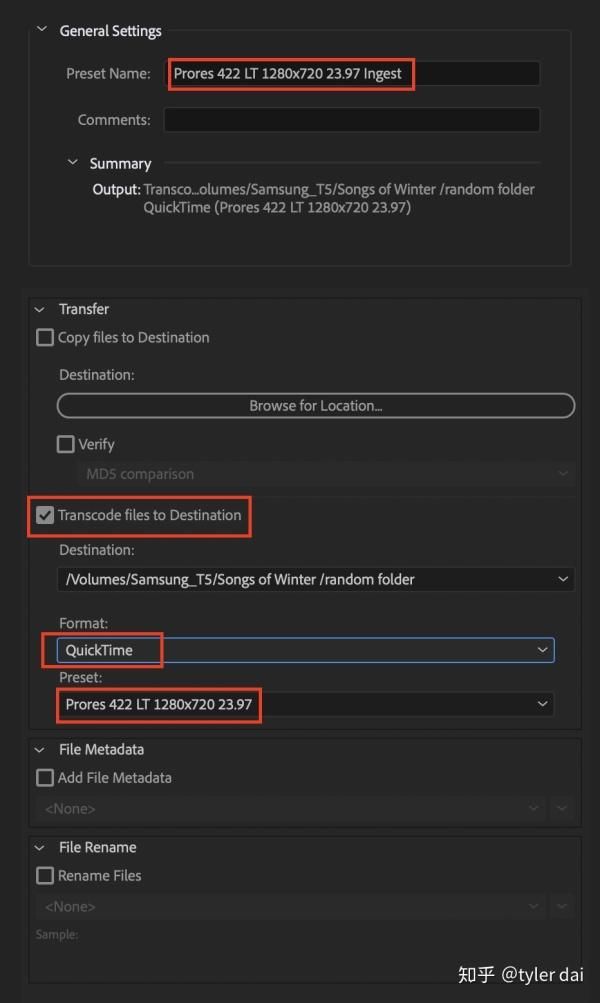The image size is (600, 1003).
Task: Click the small arrow beside File Metadata preset
Action: pos(564,808)
